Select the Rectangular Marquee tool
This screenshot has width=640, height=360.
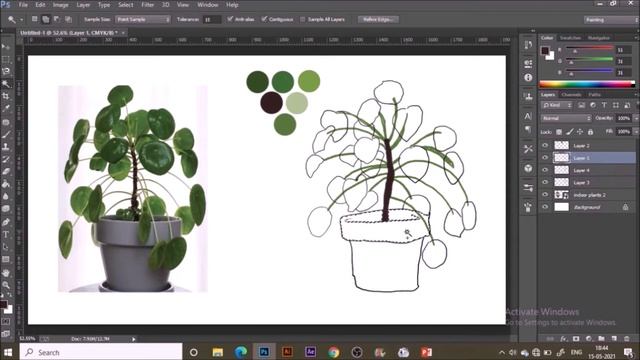pos(6,60)
